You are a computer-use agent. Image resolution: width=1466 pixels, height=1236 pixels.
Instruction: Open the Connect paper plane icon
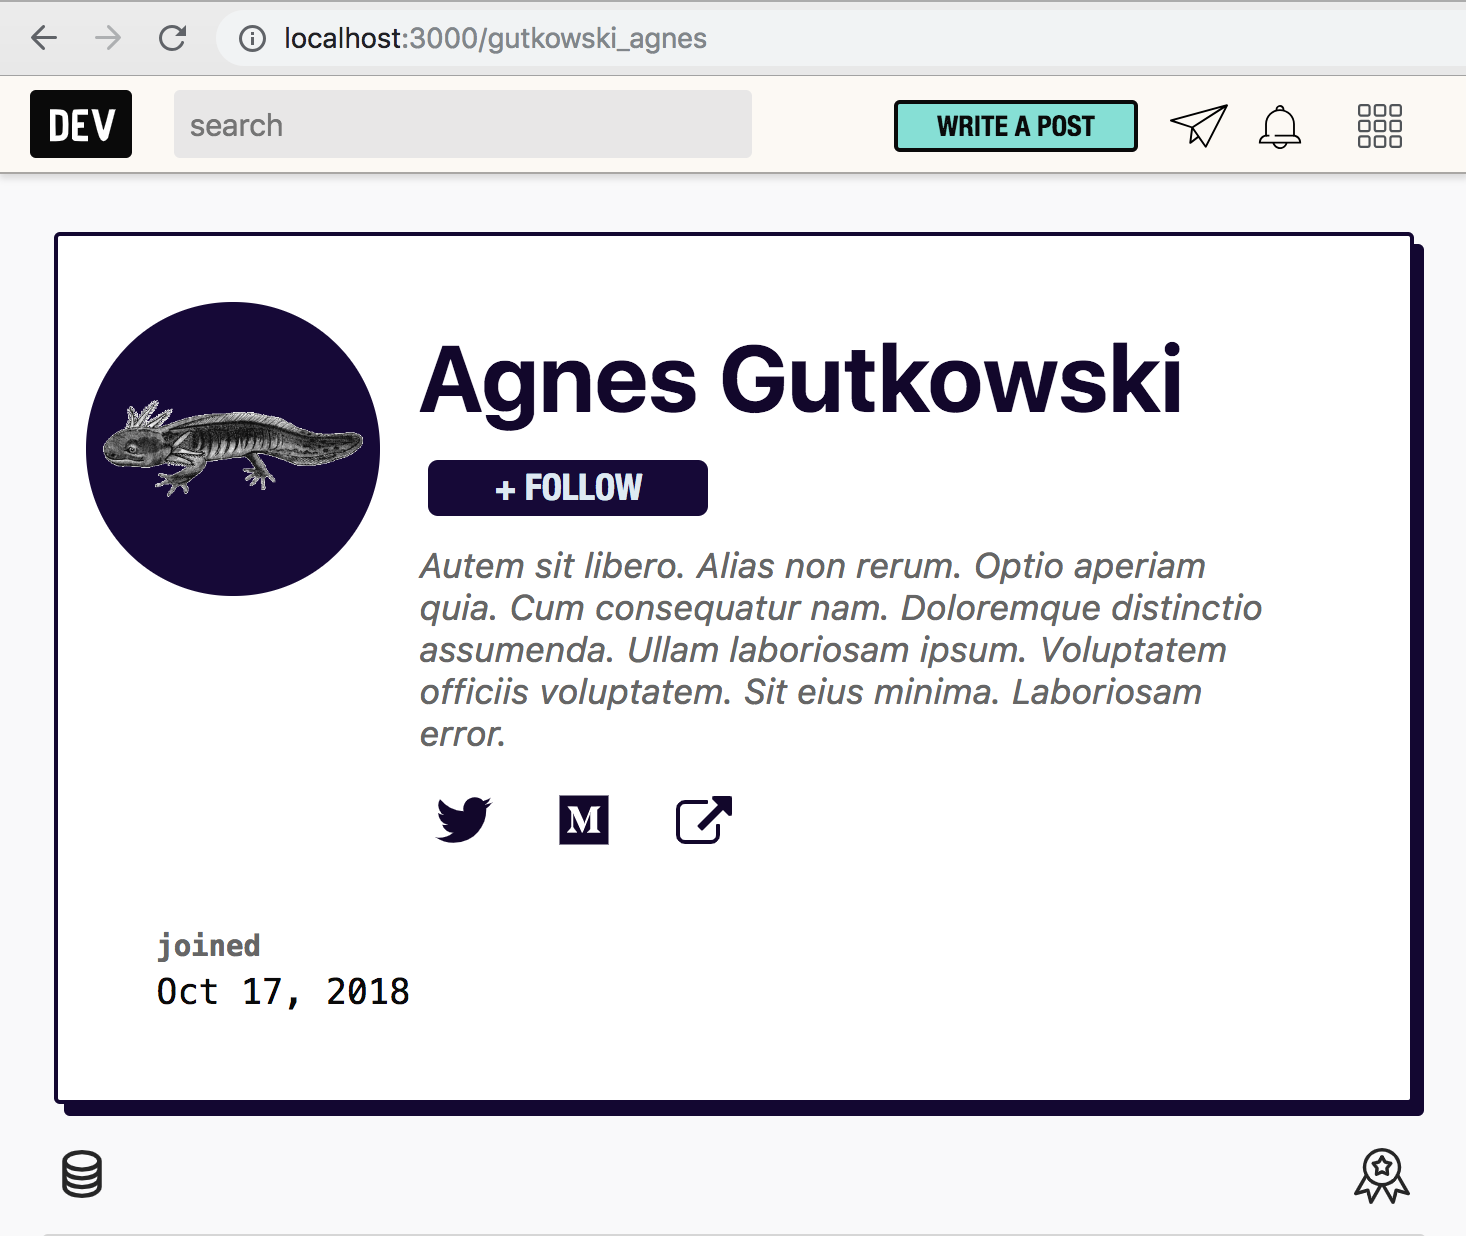1198,126
